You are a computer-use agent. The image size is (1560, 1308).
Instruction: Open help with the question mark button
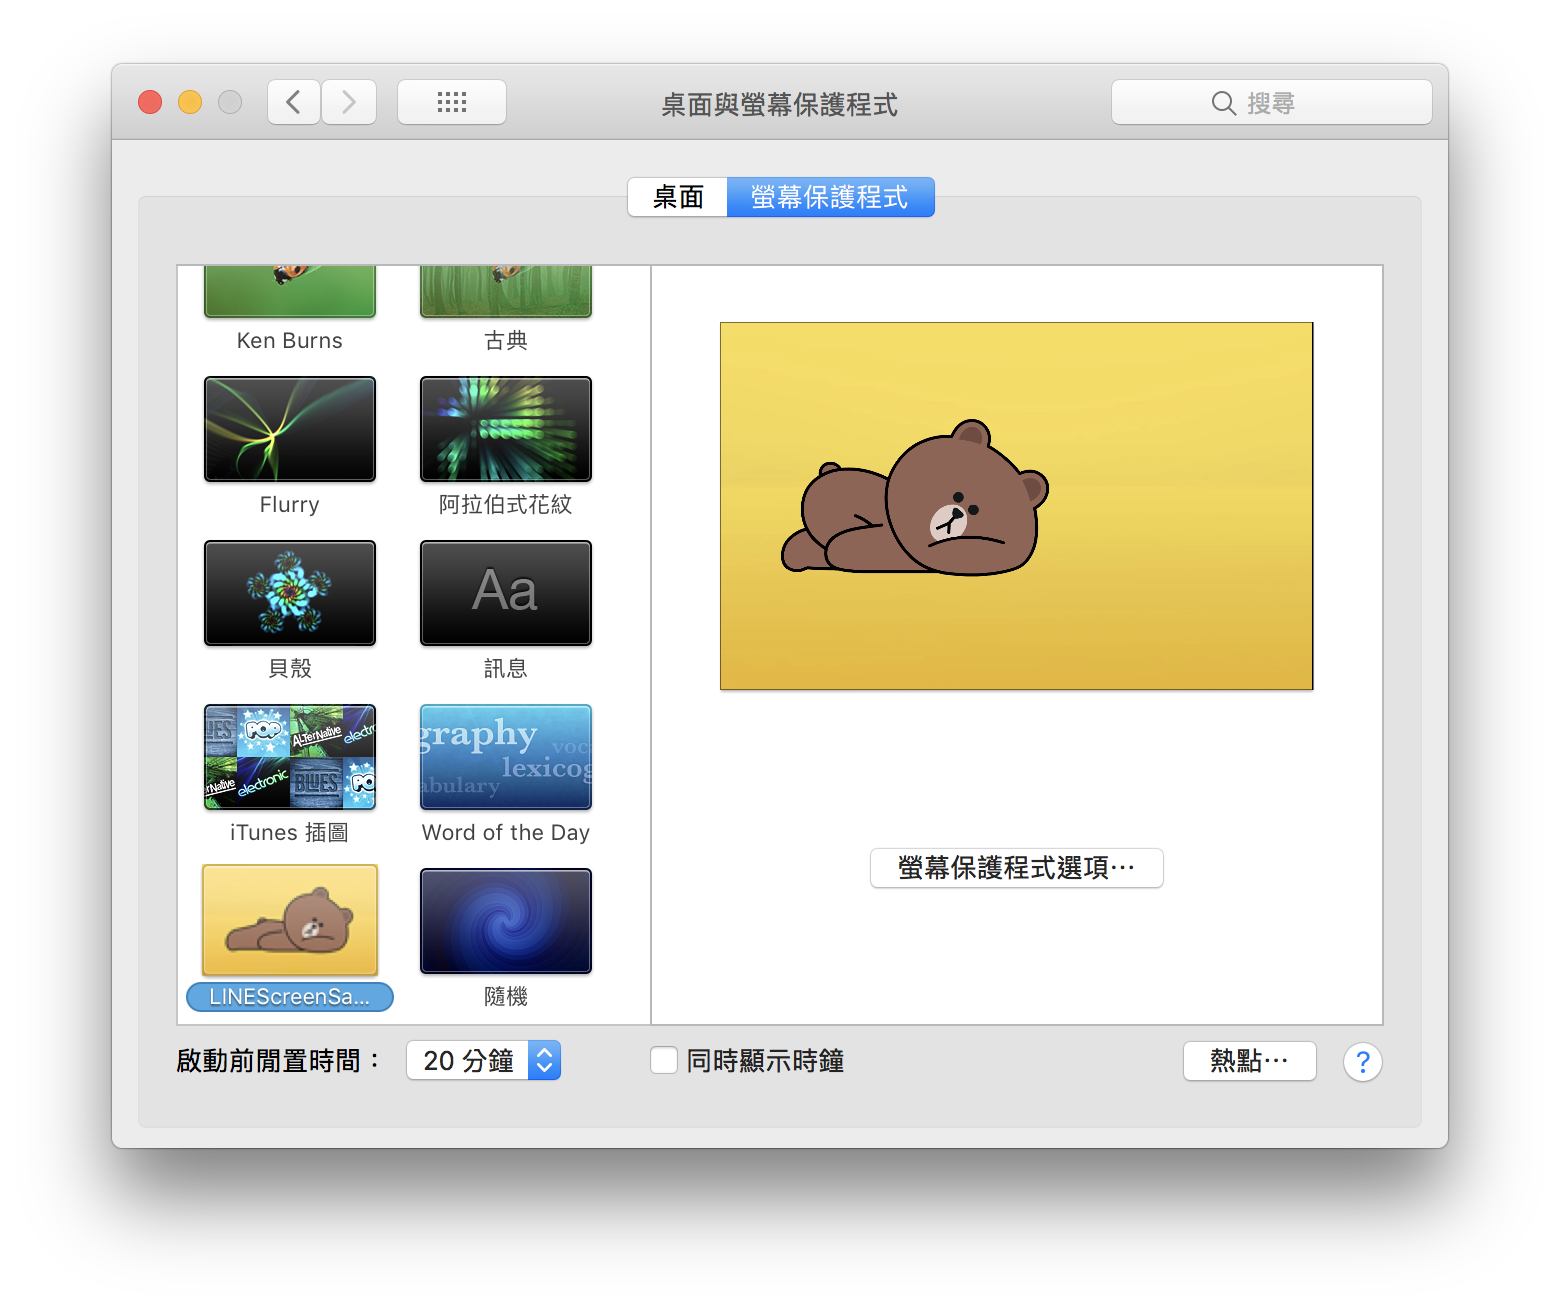click(1363, 1062)
